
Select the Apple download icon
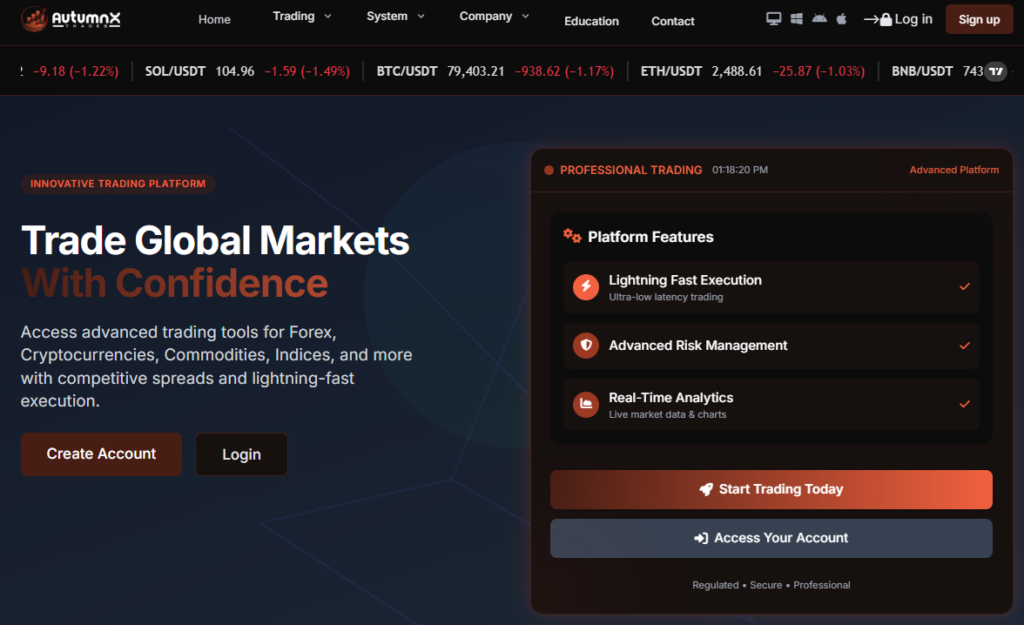coord(841,19)
